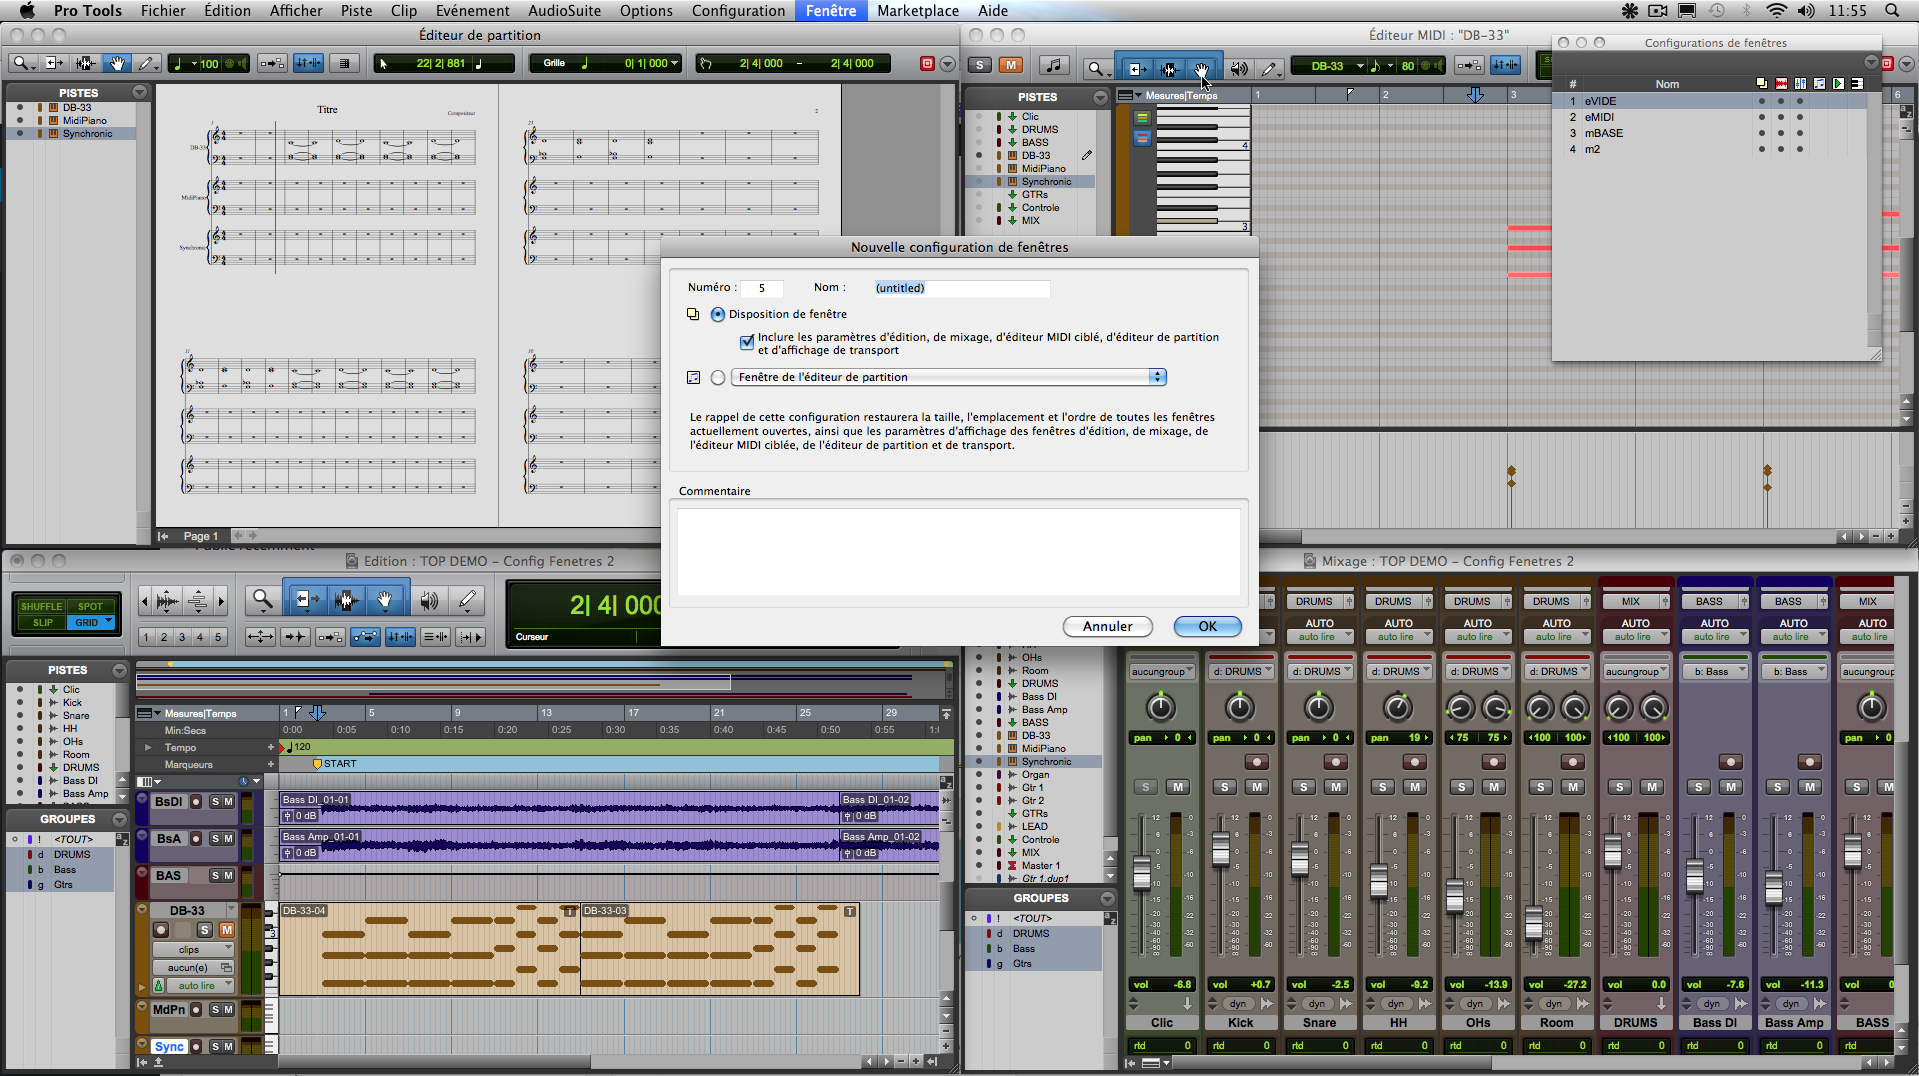The width and height of the screenshot is (1919, 1076).
Task: Open PISTES list menu in score editor
Action: tap(139, 92)
